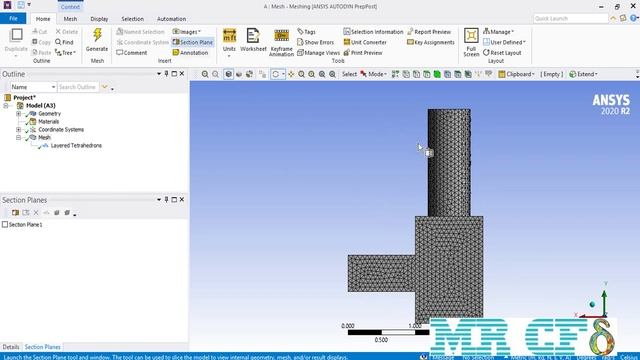The width and height of the screenshot is (640, 360).
Task: Click the Zoom In magnifier in the graphics toolbar
Action: [x=205, y=74]
